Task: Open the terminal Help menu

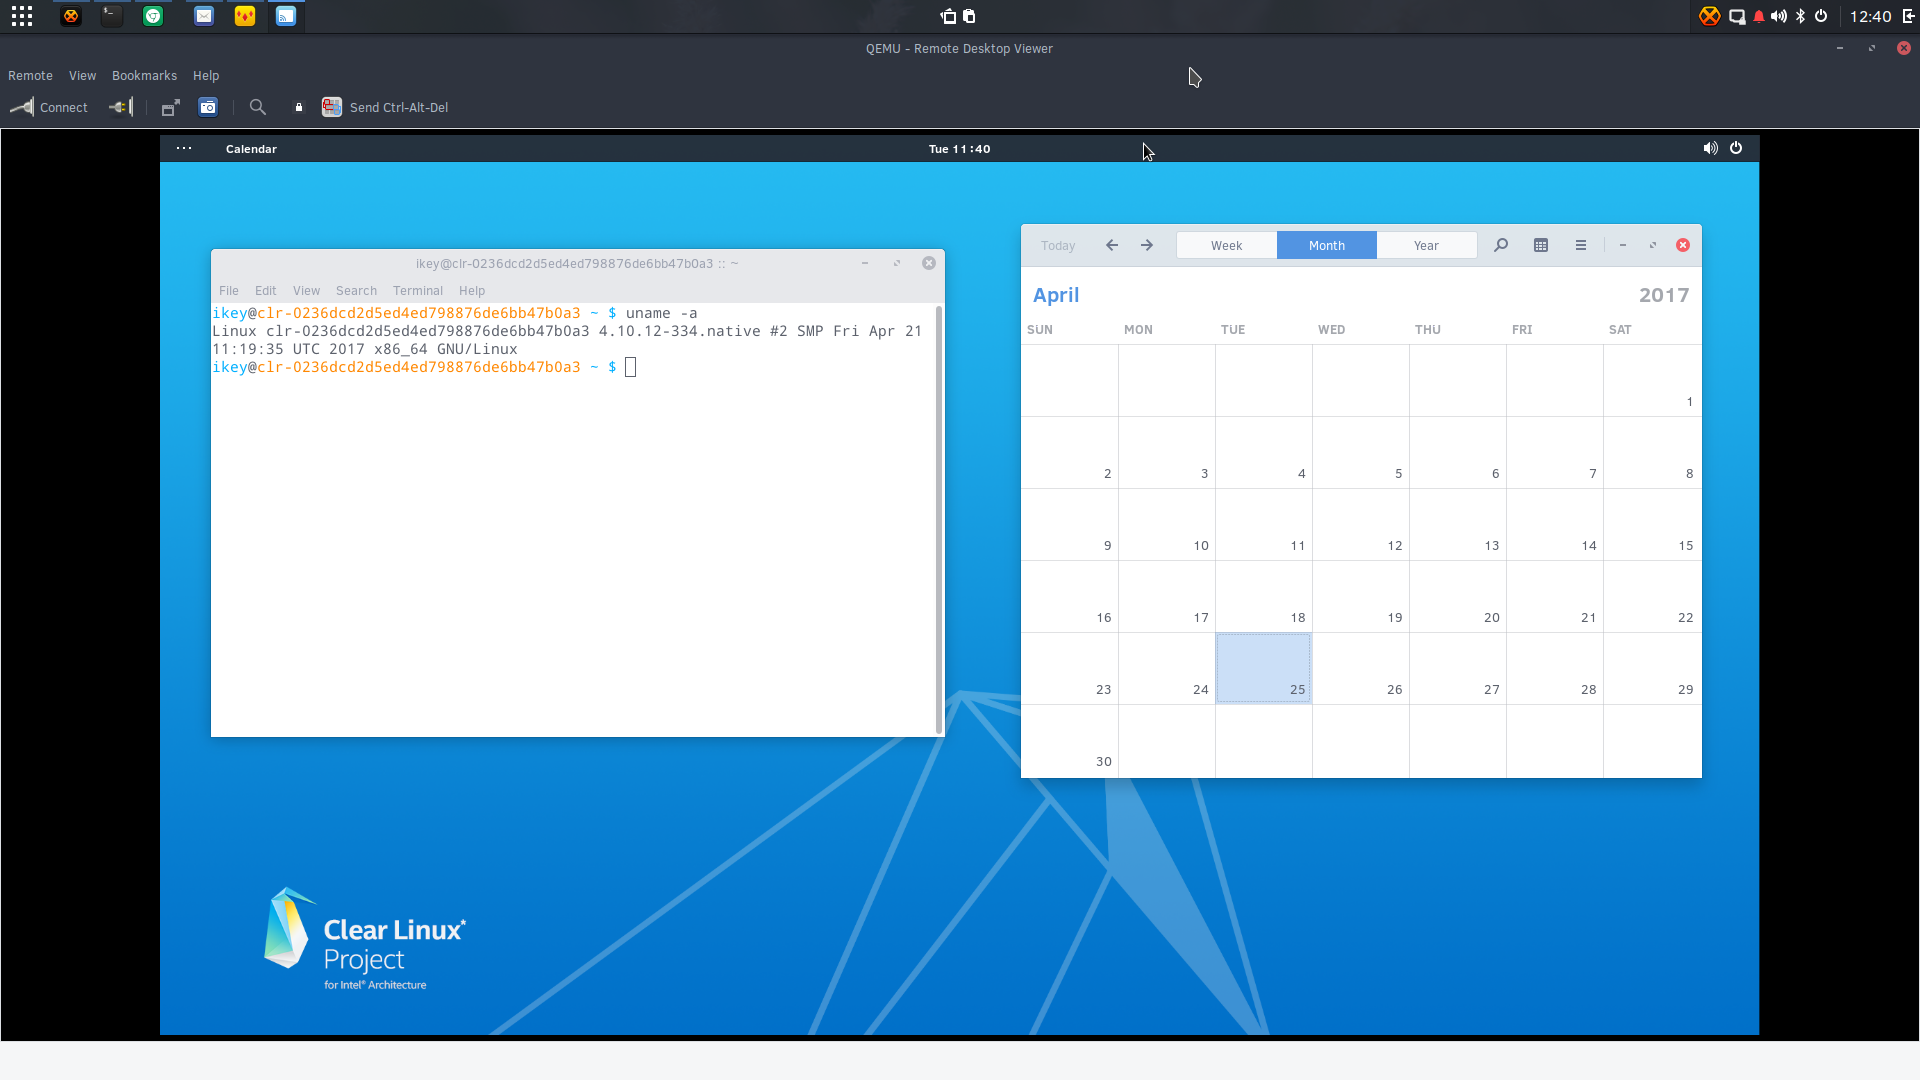Action: pos(472,291)
